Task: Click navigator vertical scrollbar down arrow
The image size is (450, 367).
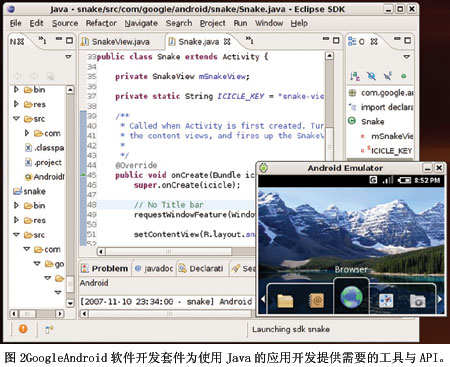Action: pyautogui.click(x=70, y=303)
